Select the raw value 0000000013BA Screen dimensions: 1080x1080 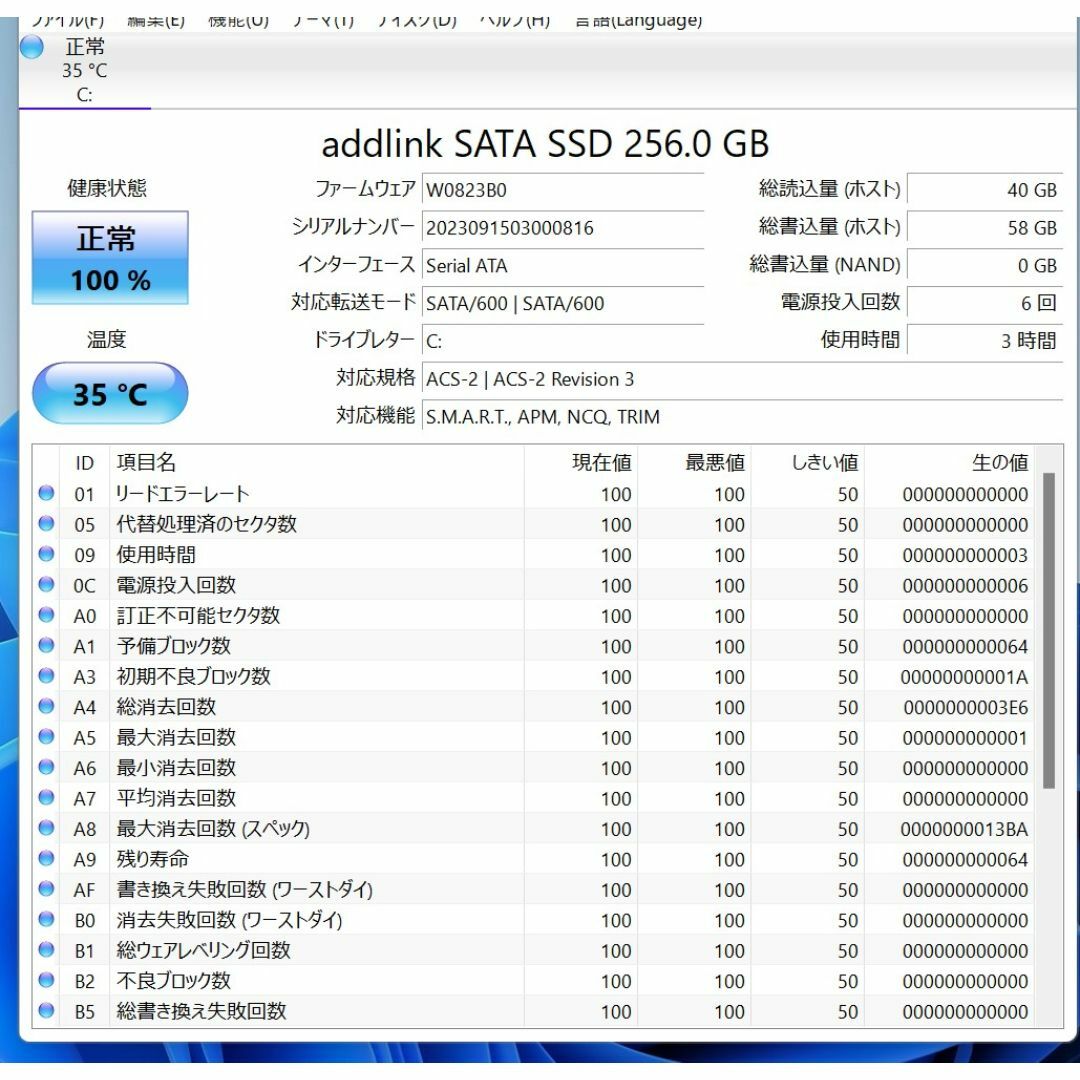pos(964,829)
